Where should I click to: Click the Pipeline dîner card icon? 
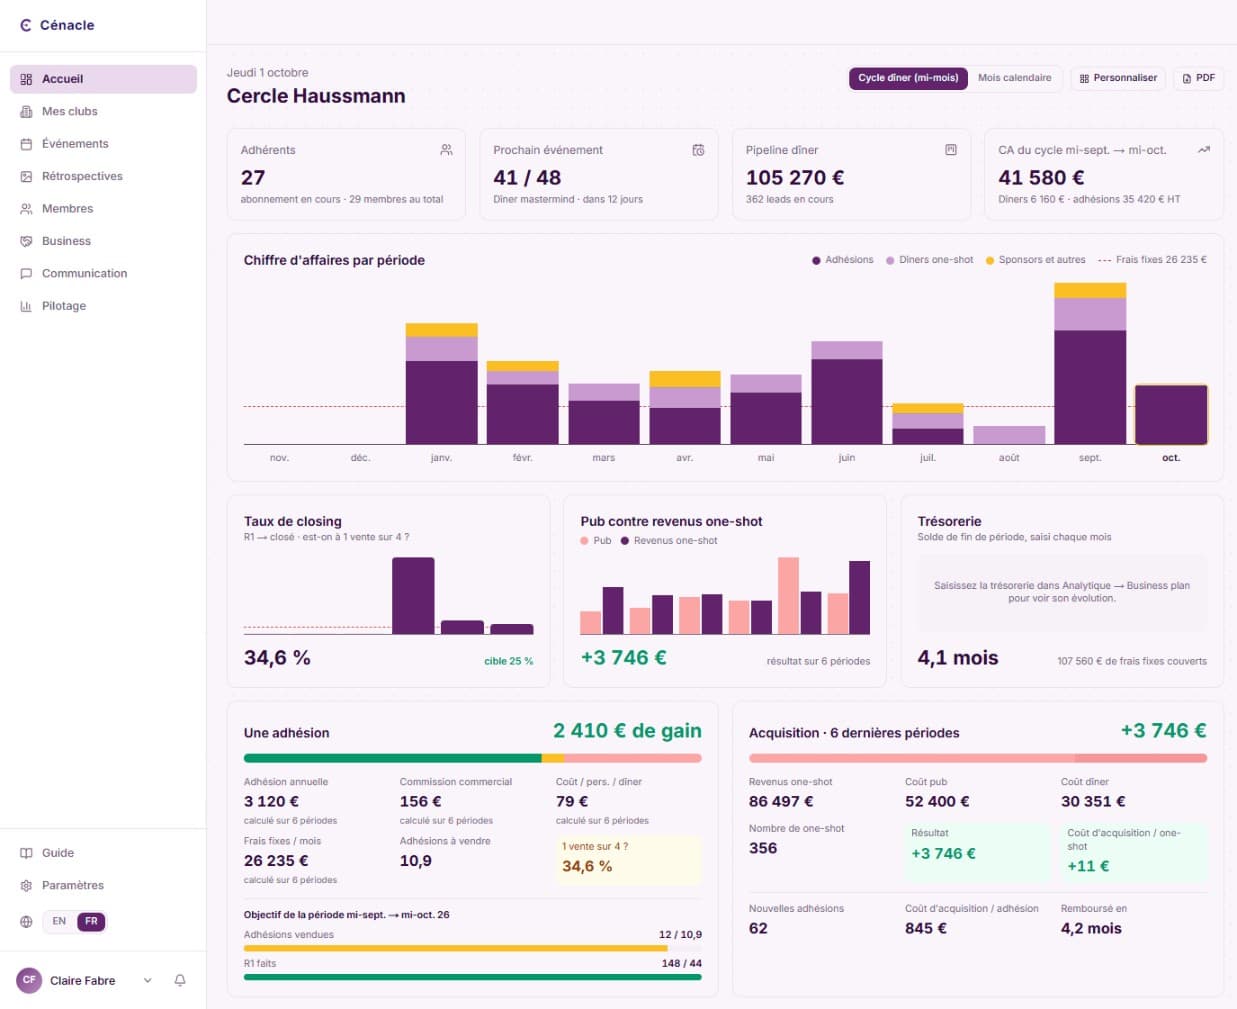[951, 150]
